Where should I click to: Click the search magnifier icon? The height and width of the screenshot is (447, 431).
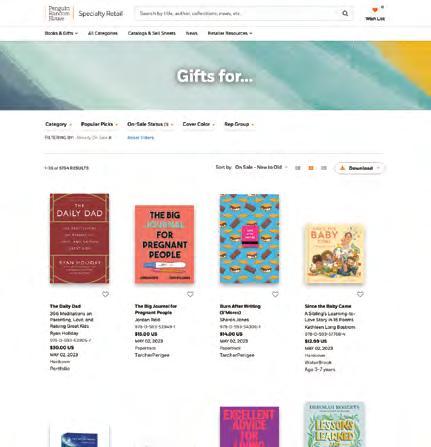pyautogui.click(x=345, y=13)
